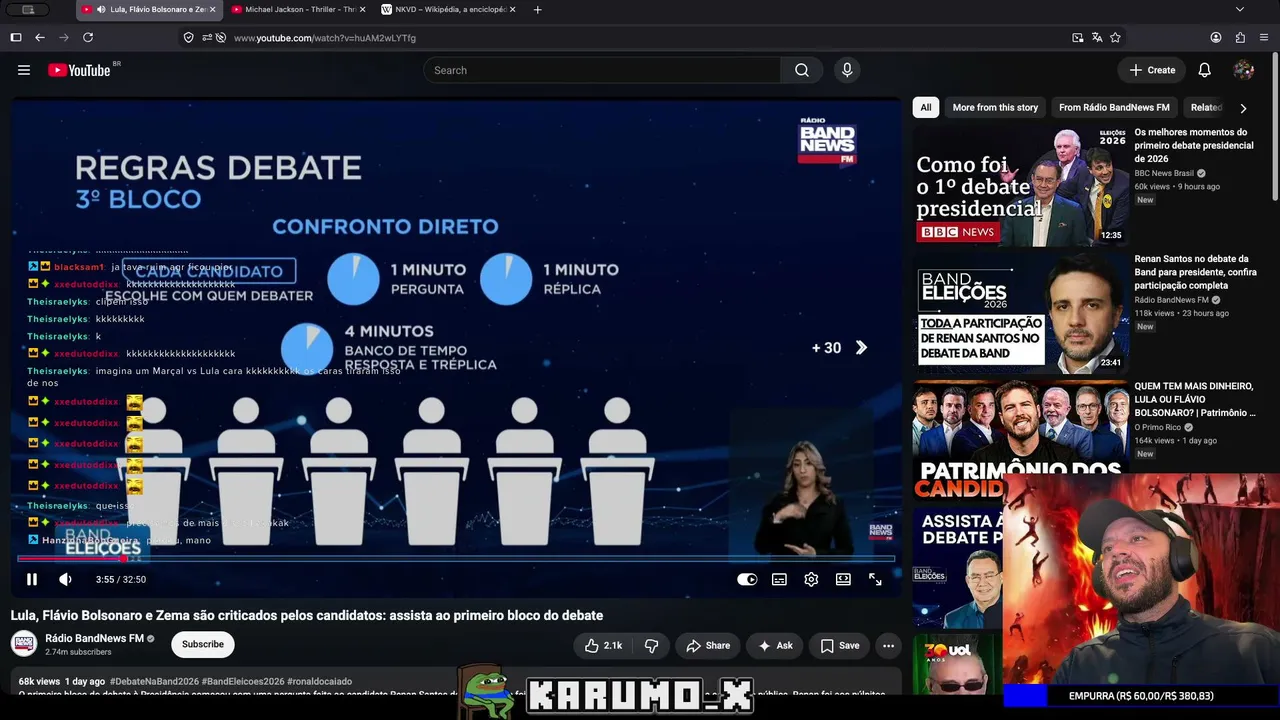Show more filter chips with the right arrow
The image size is (1280, 720).
[x=1243, y=108]
